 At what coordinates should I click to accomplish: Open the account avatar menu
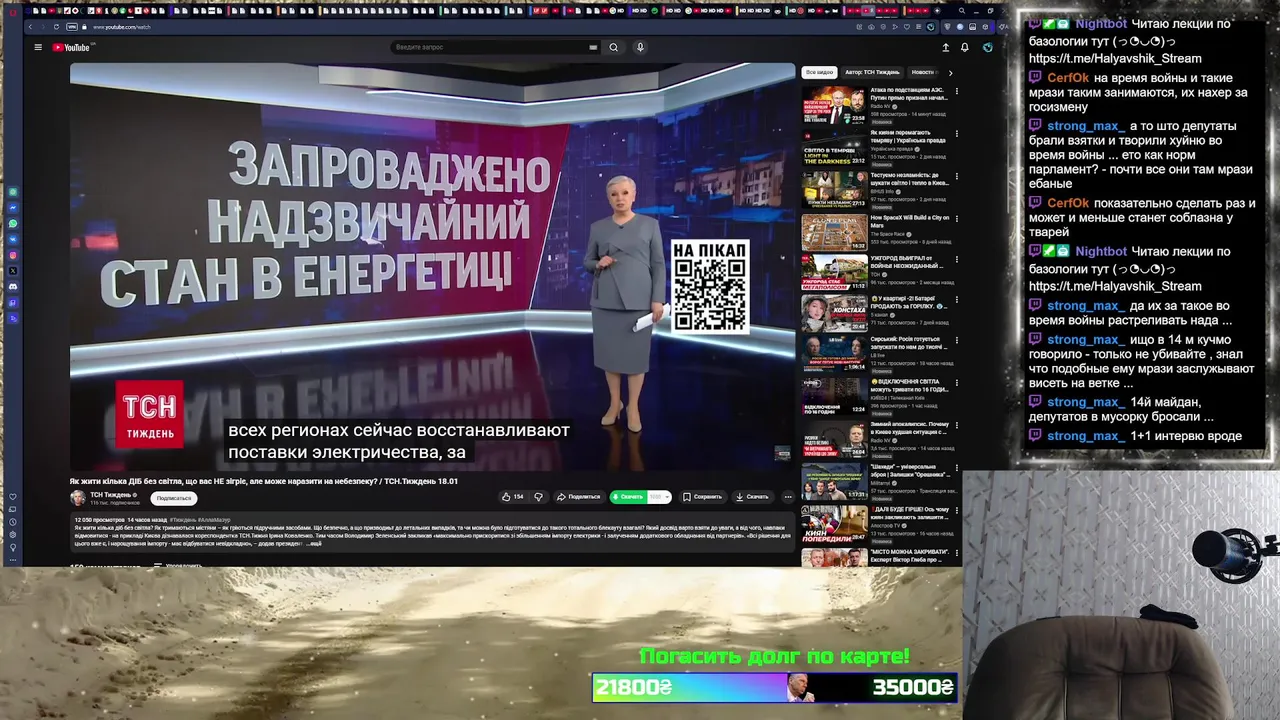(987, 47)
